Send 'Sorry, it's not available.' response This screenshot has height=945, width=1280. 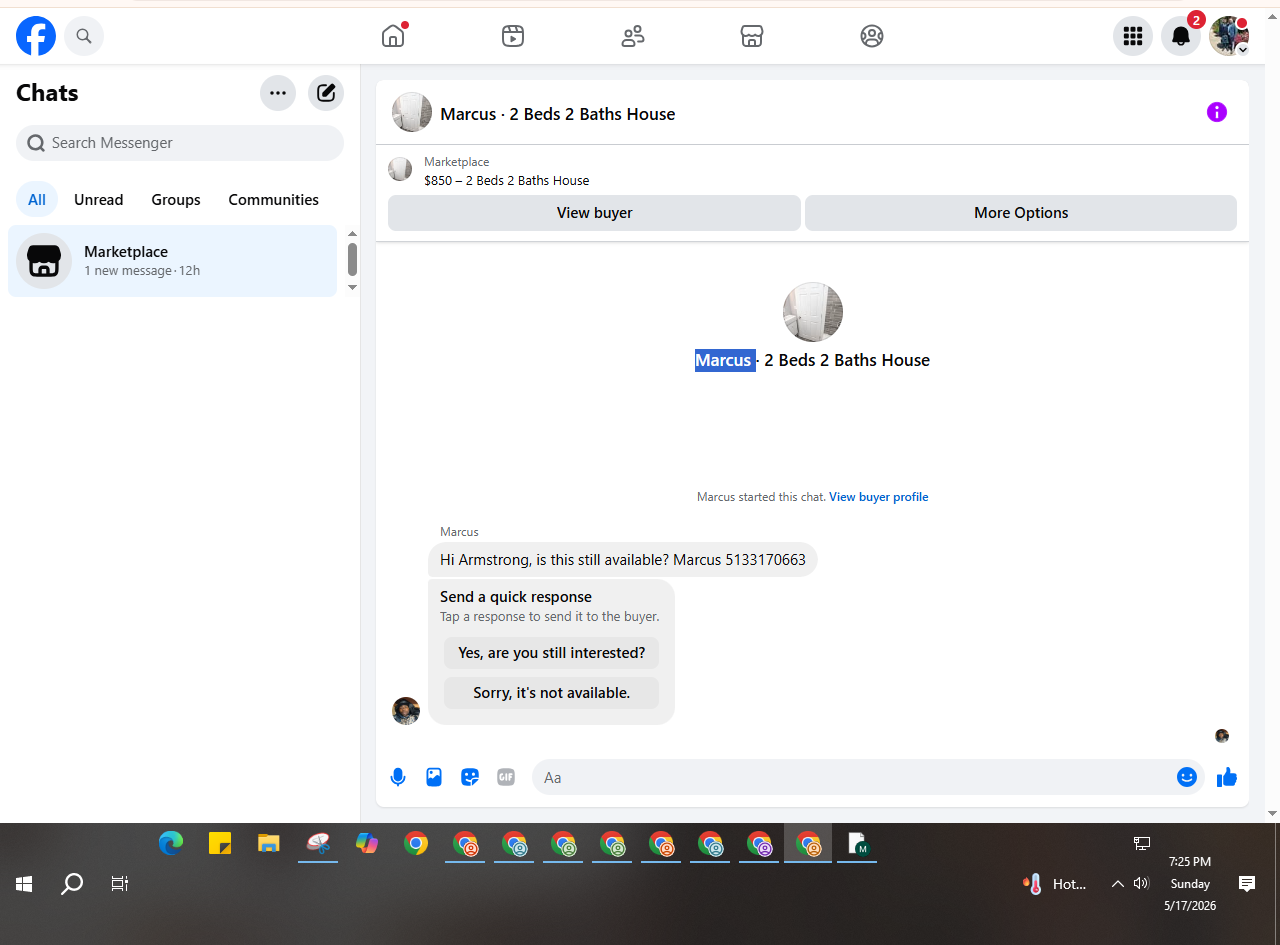pos(552,693)
